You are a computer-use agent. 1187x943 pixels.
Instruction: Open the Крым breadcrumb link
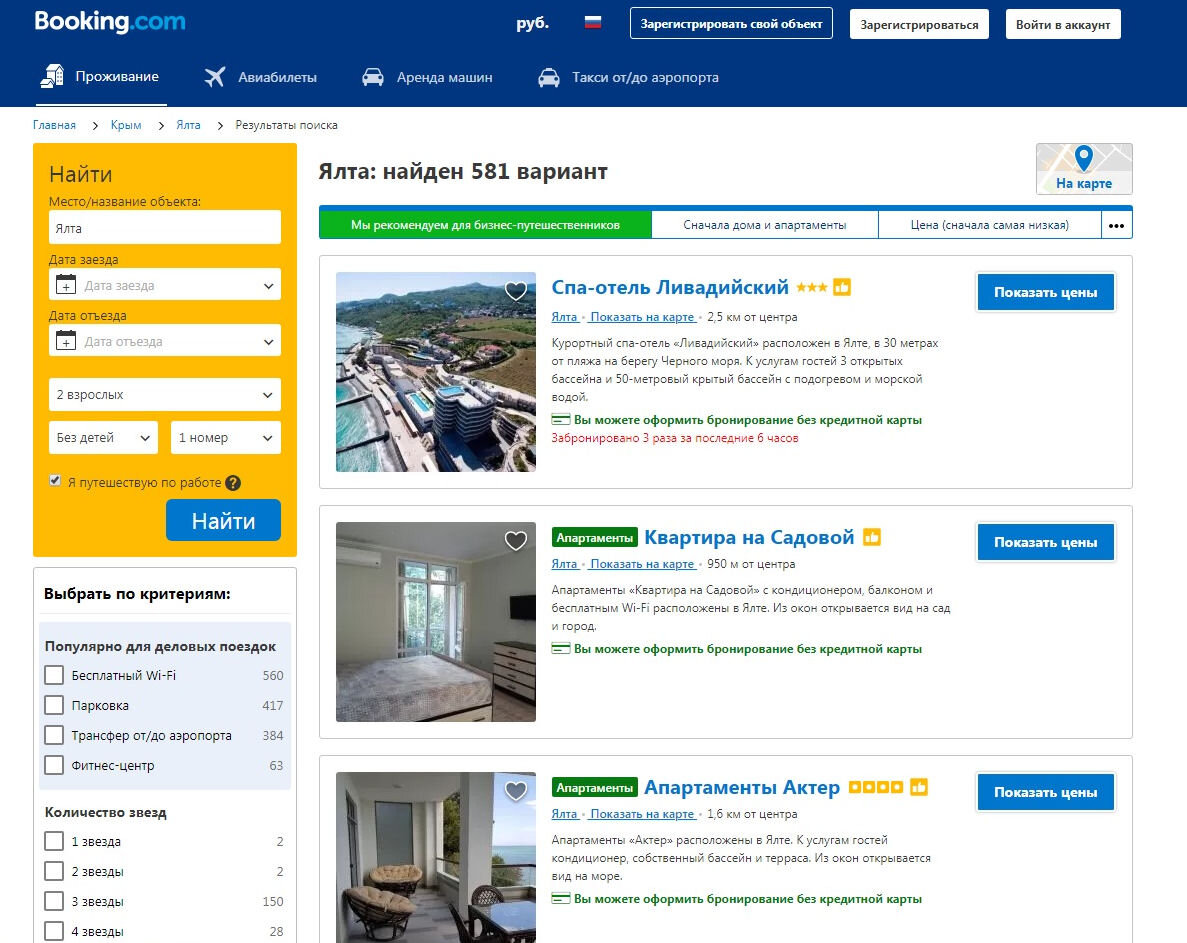(126, 125)
